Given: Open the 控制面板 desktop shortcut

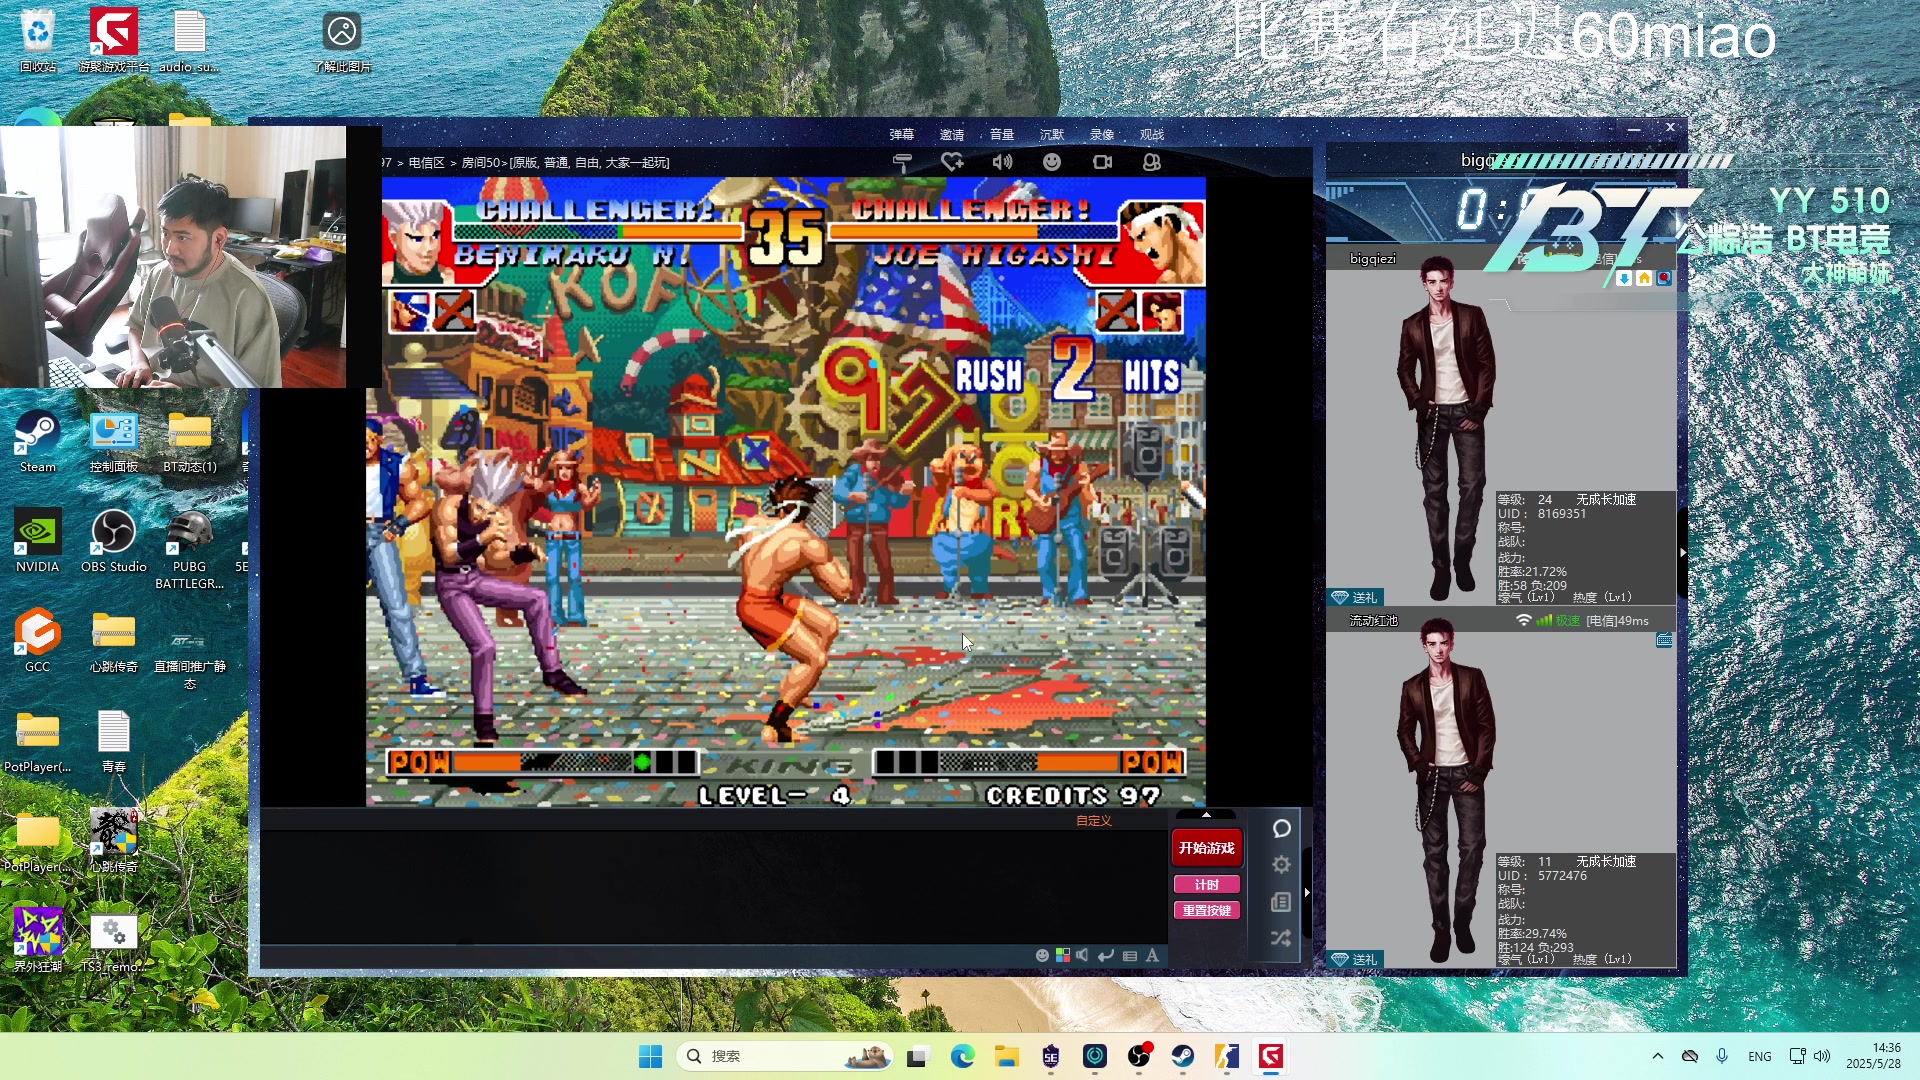Looking at the screenshot, I should 114,441.
